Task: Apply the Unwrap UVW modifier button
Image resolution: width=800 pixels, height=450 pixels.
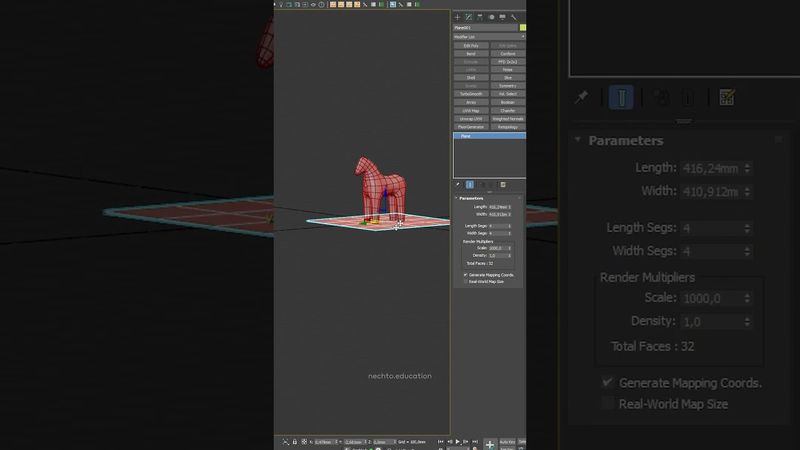Action: (471, 118)
